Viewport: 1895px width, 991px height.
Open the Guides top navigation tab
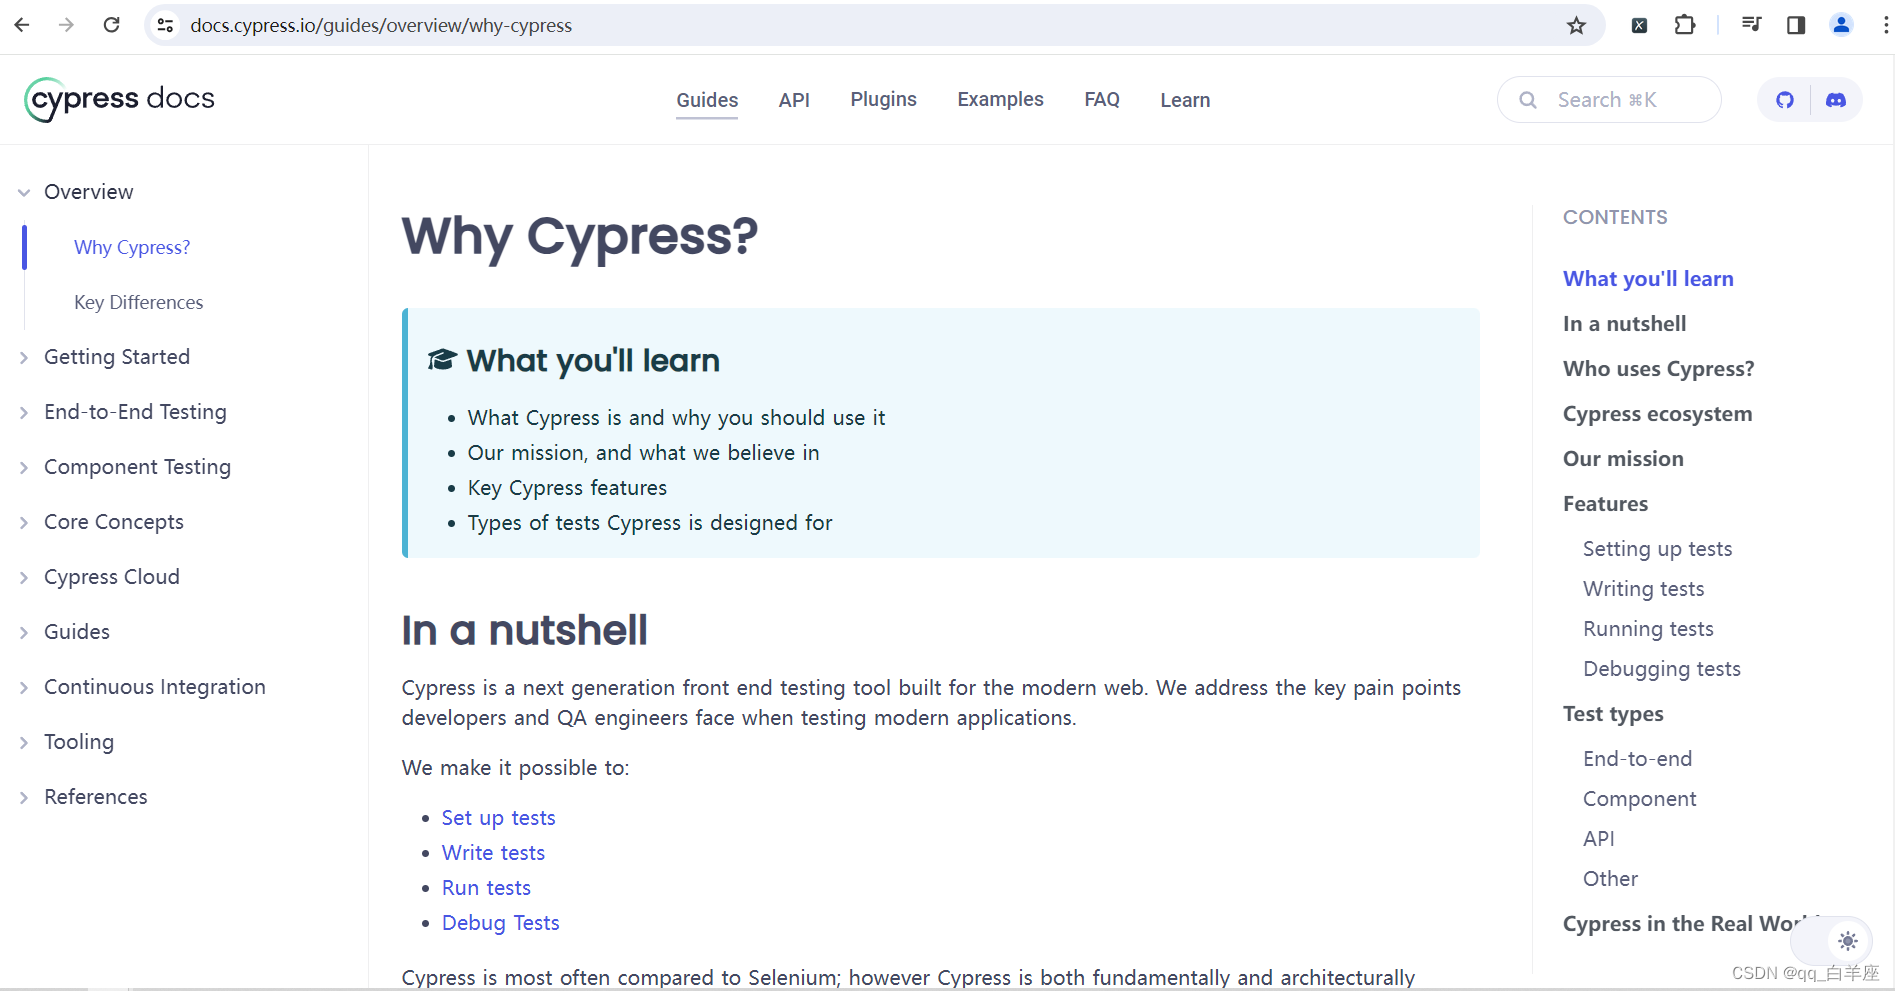point(707,100)
